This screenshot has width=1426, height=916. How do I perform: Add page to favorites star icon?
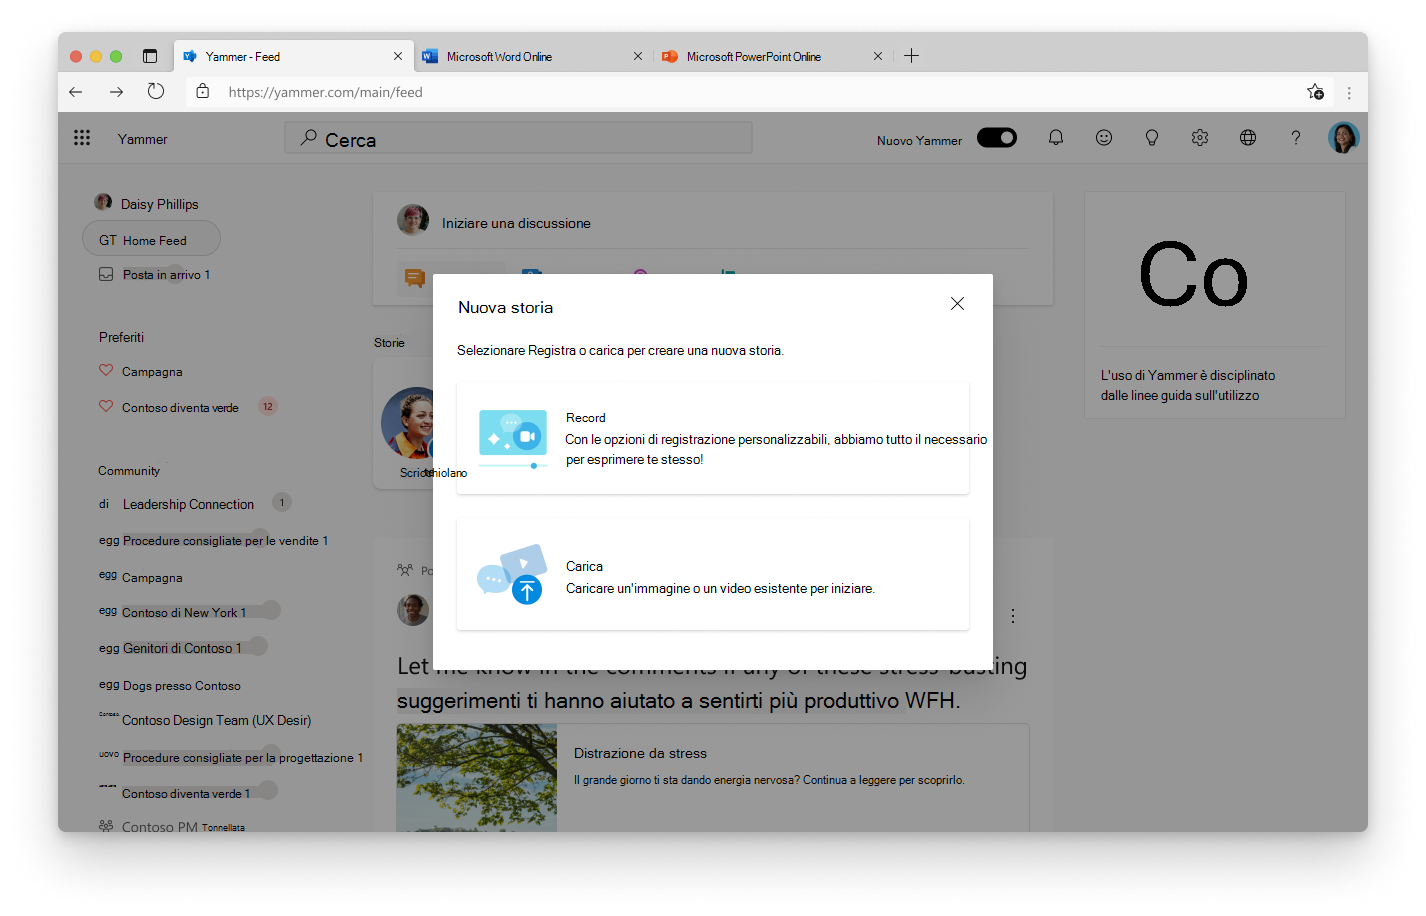pos(1315,92)
